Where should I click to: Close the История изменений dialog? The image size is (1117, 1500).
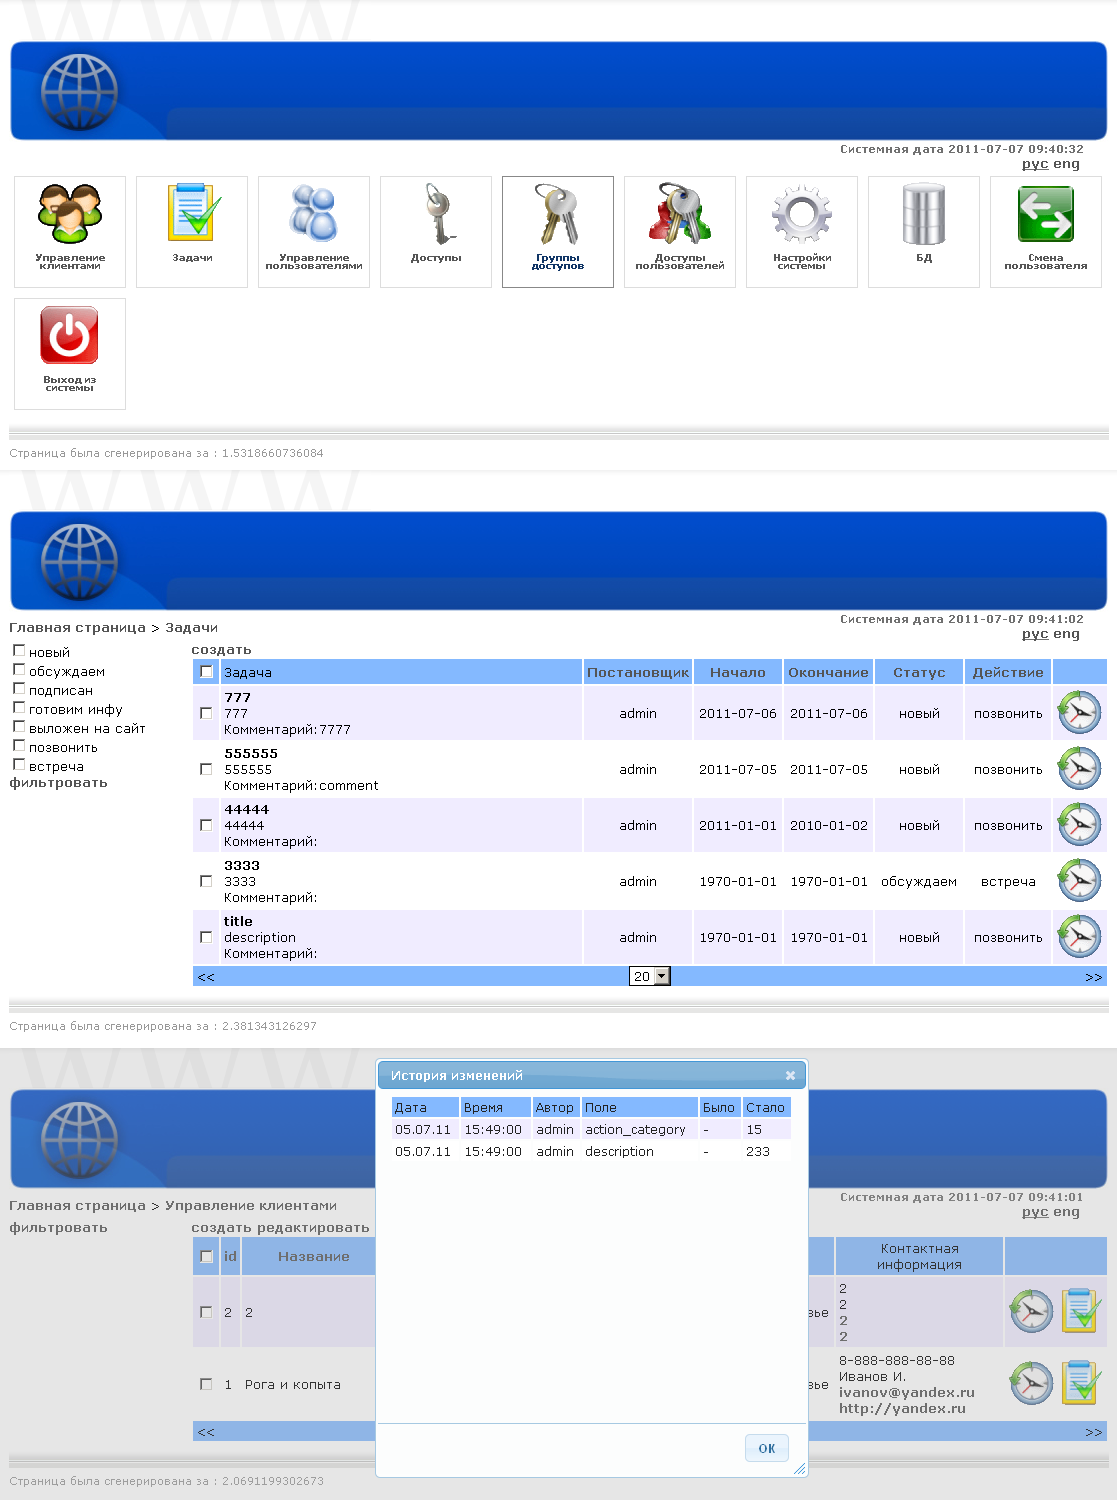coord(790,1075)
